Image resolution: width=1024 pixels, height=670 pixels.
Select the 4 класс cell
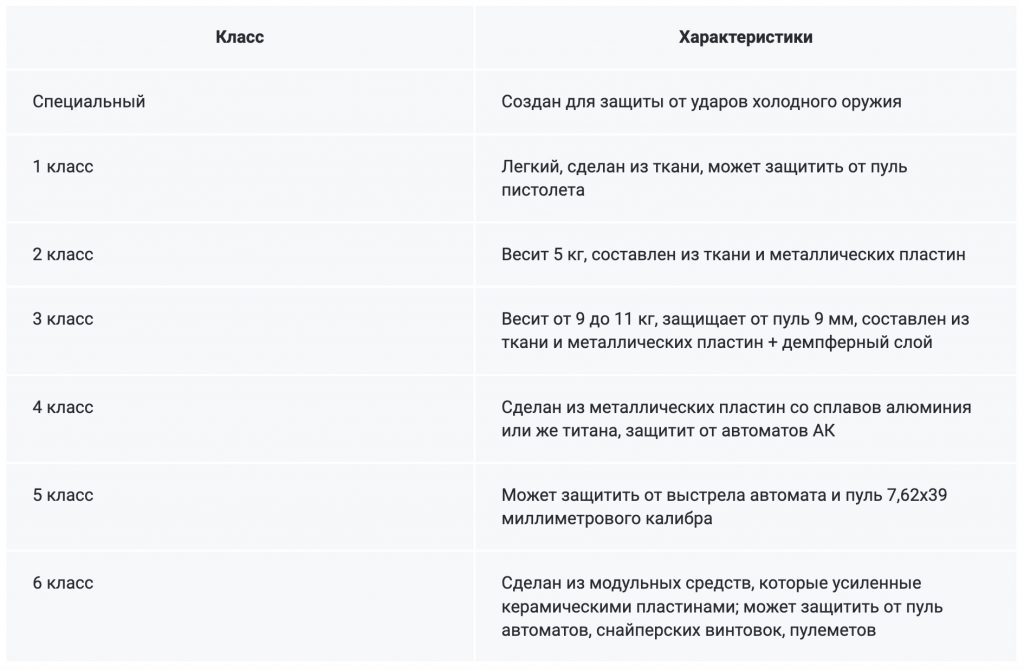[240, 419]
